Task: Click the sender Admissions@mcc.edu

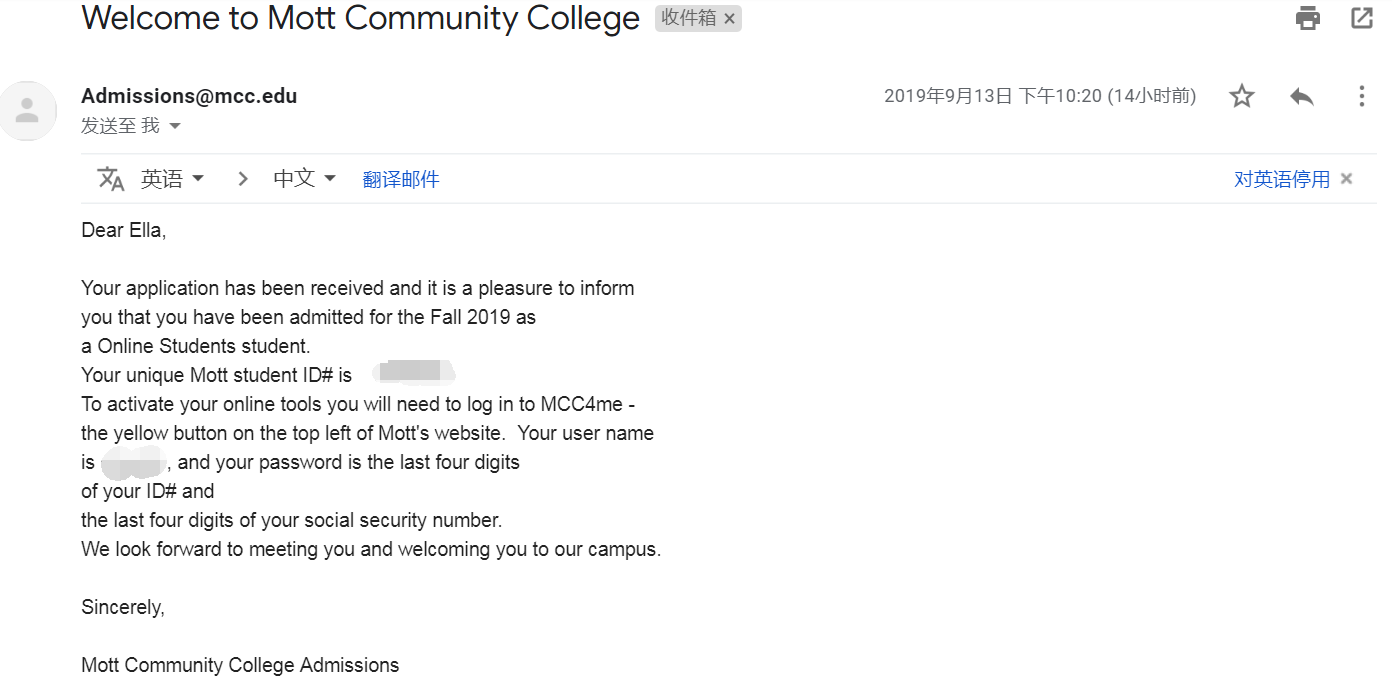Action: 189,96
